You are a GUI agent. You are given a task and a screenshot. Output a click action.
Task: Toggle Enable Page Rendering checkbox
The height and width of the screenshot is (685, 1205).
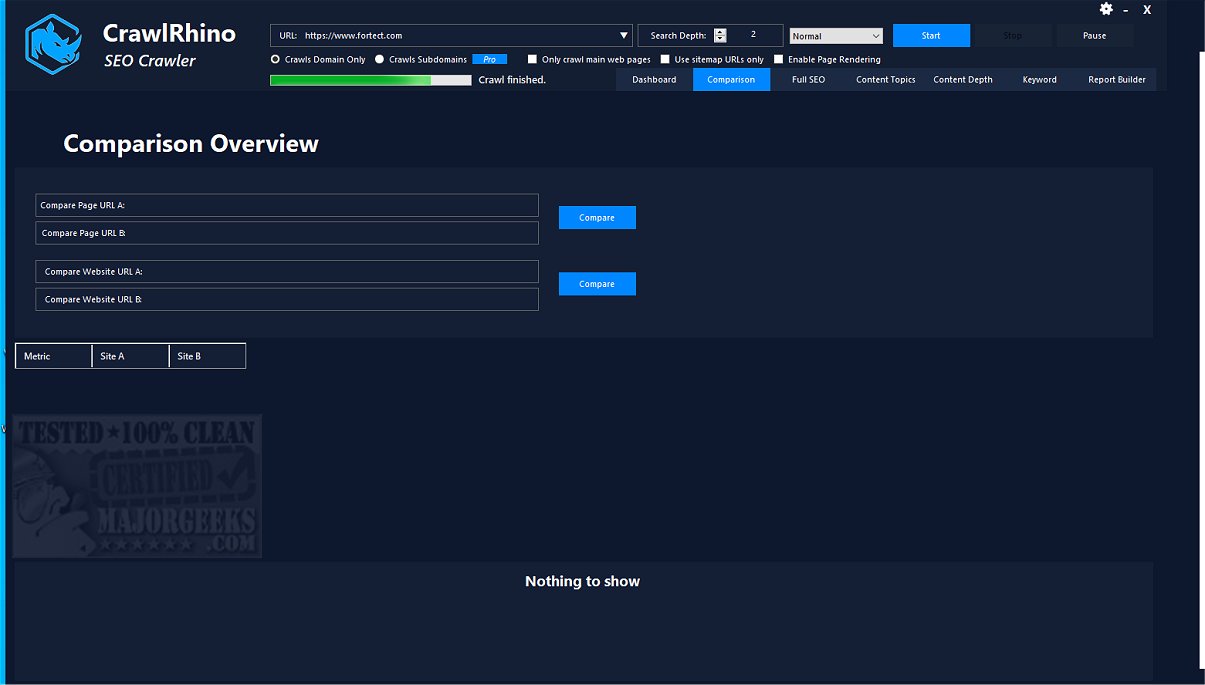click(779, 59)
